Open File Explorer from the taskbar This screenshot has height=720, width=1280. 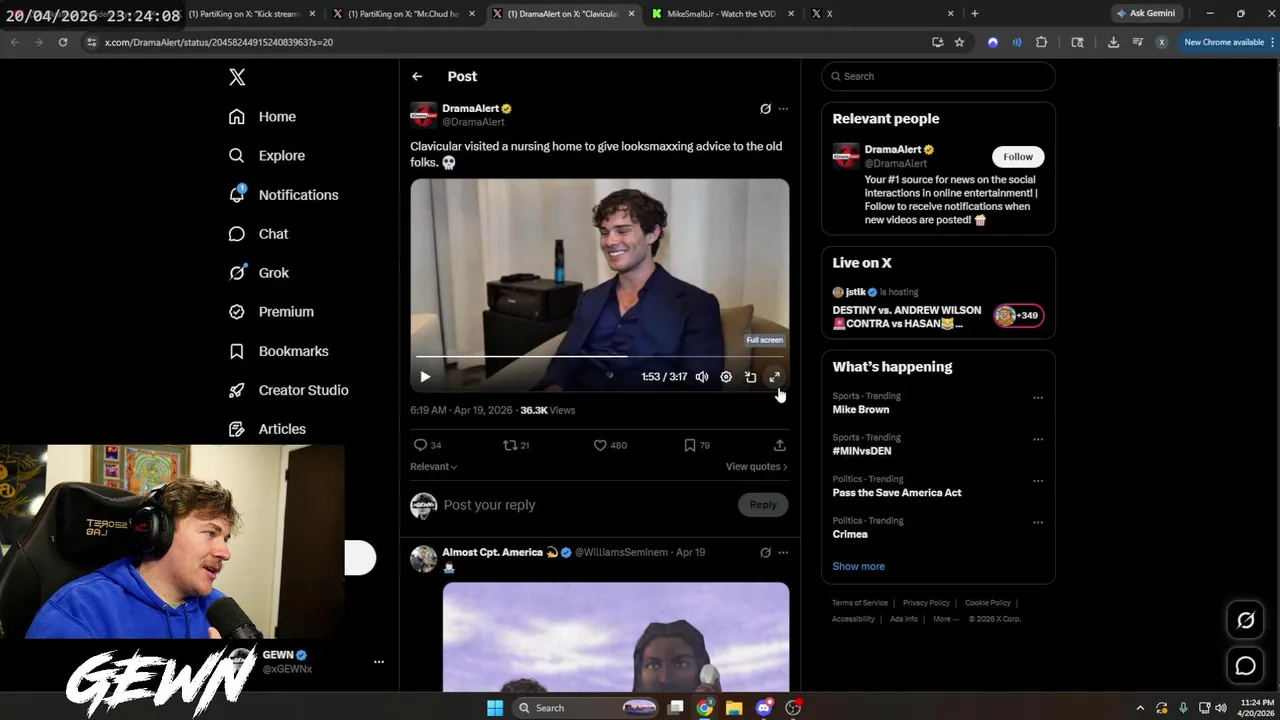click(734, 708)
